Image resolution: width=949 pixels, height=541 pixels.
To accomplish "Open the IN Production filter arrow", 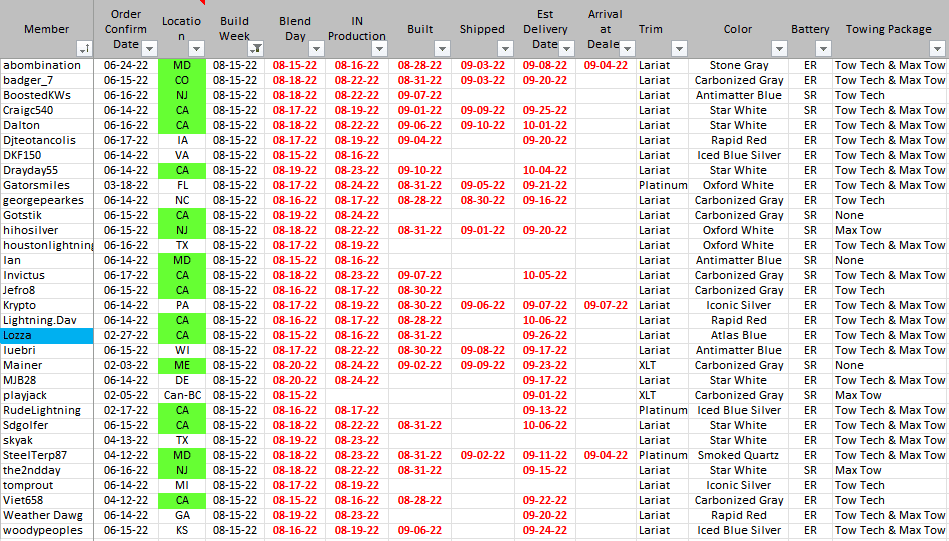I will click(x=378, y=48).
